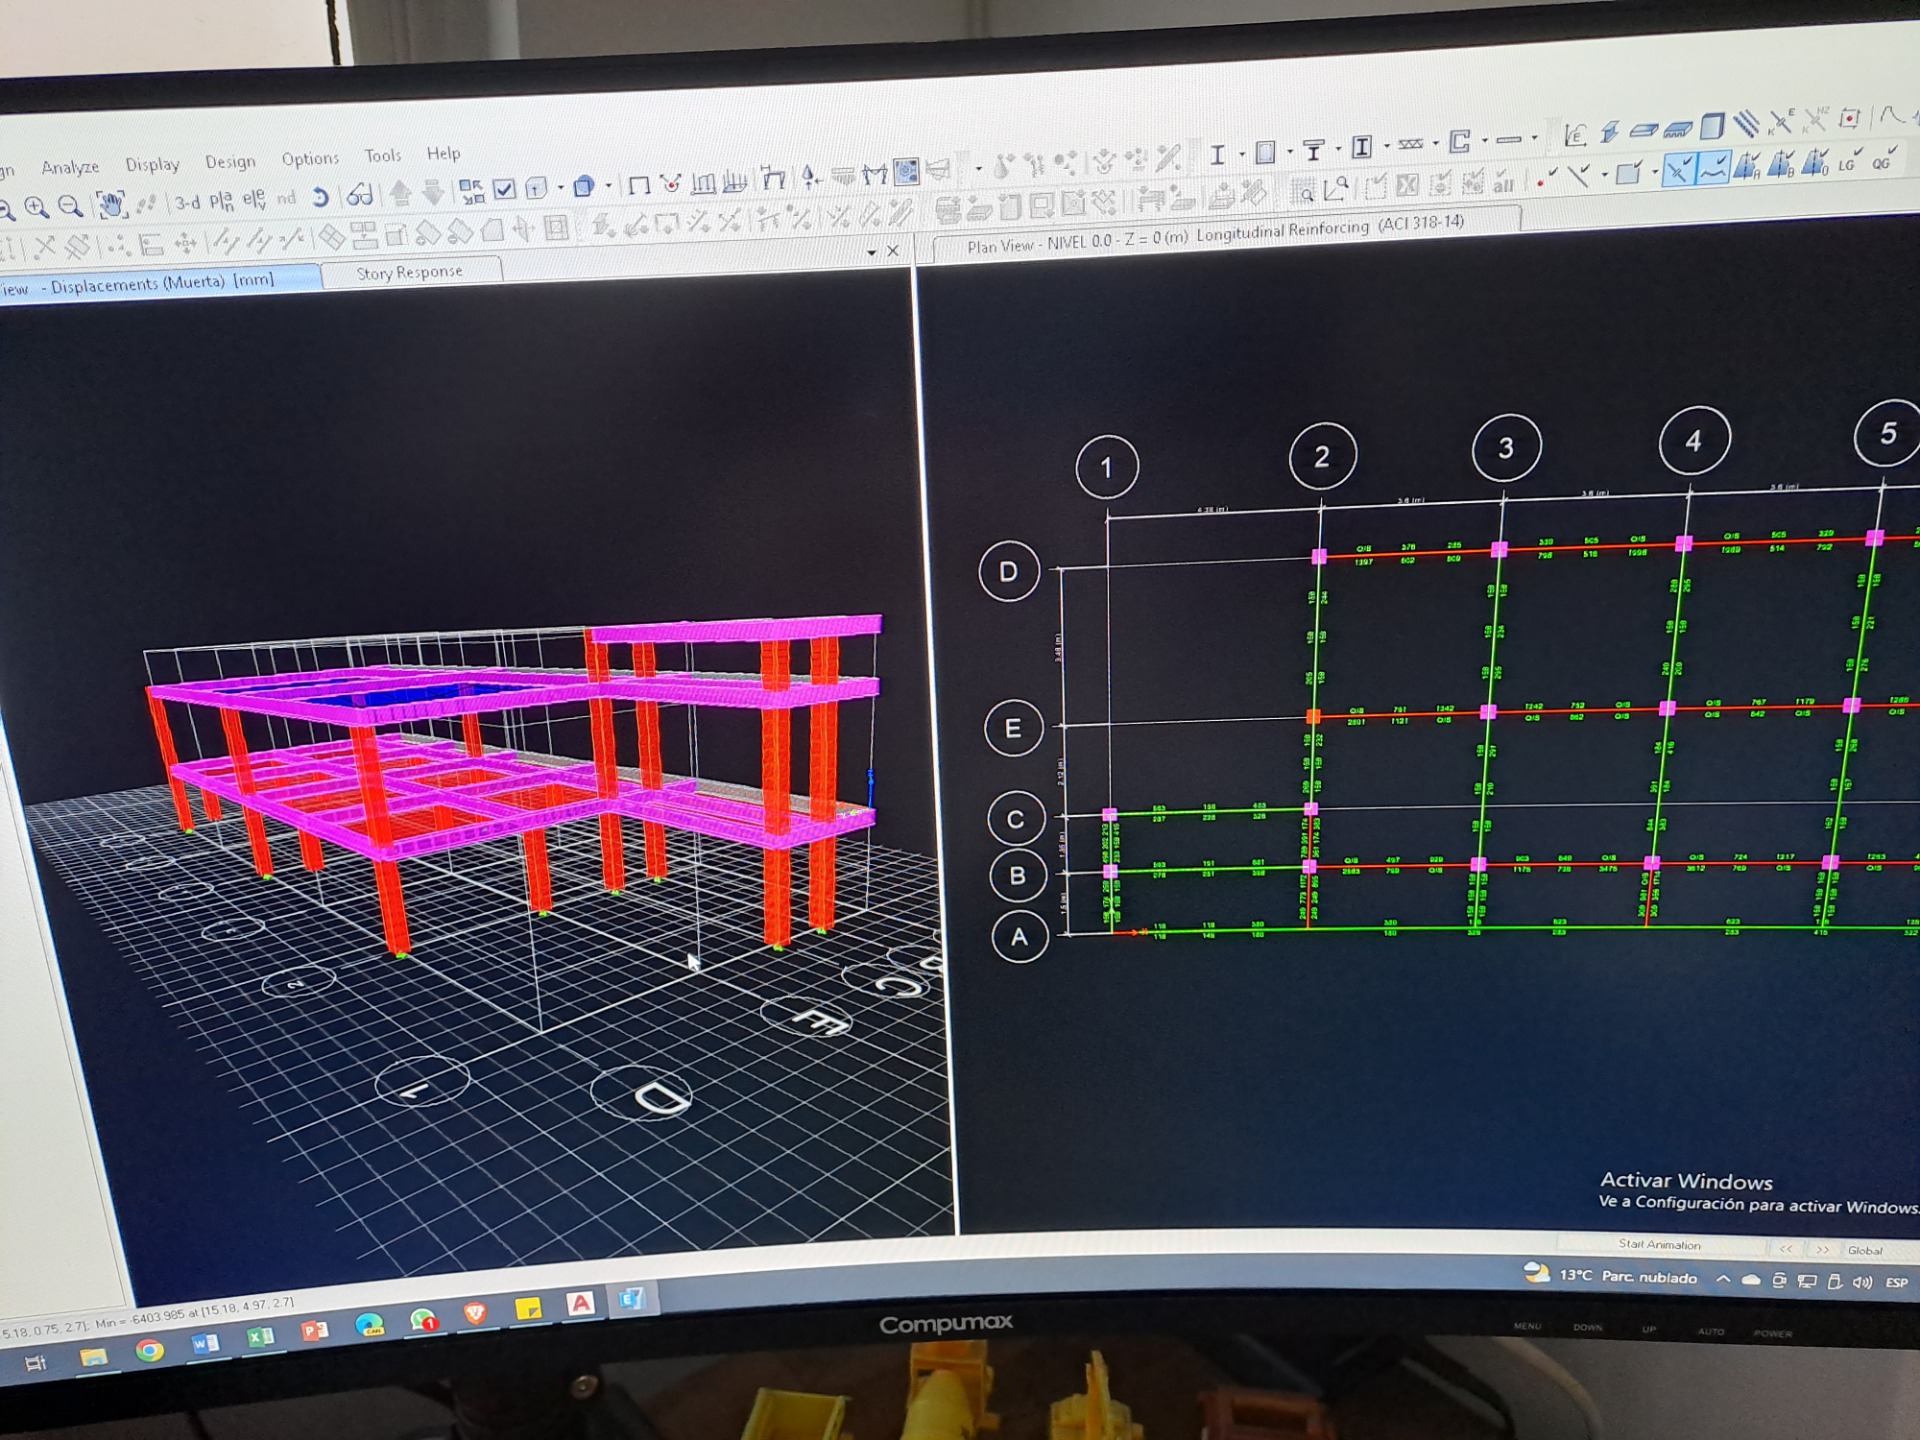Switch to the Story Response tab

pos(409,272)
